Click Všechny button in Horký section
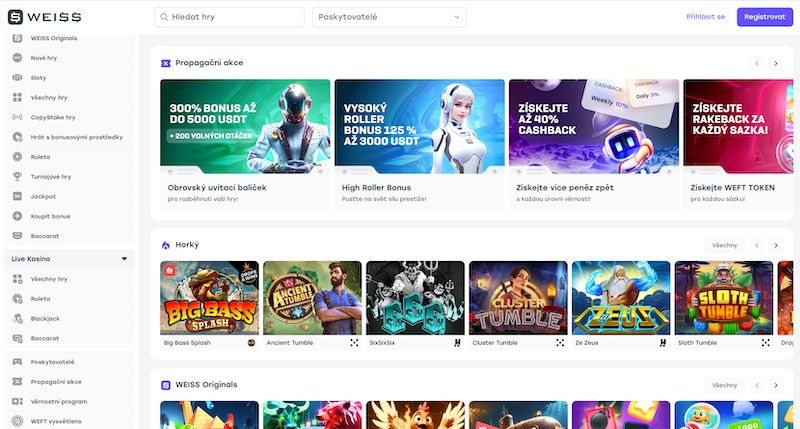 pos(724,245)
